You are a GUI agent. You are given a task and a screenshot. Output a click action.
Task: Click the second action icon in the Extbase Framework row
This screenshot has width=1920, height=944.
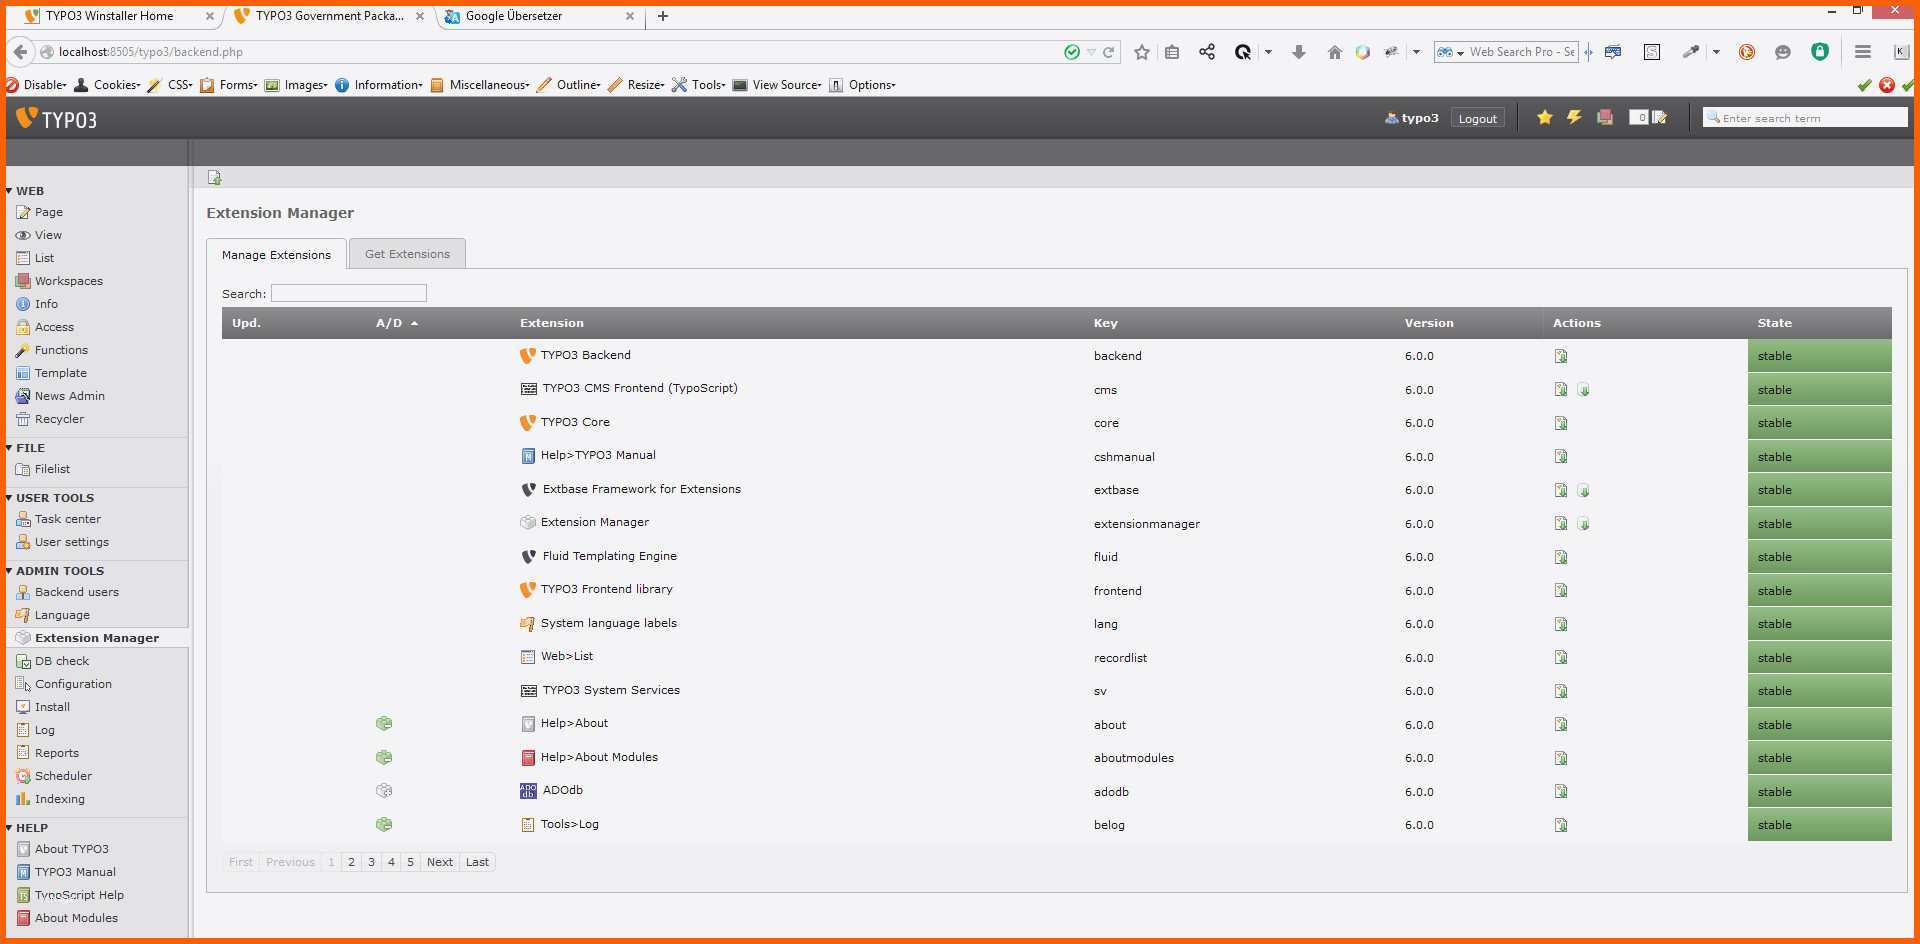point(1583,490)
